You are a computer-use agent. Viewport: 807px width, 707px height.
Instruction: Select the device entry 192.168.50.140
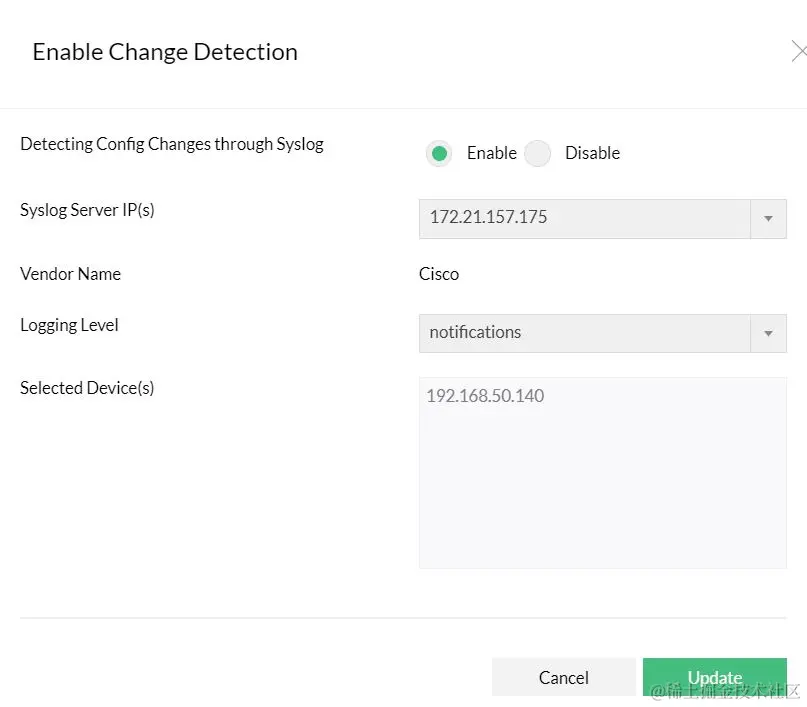(484, 396)
